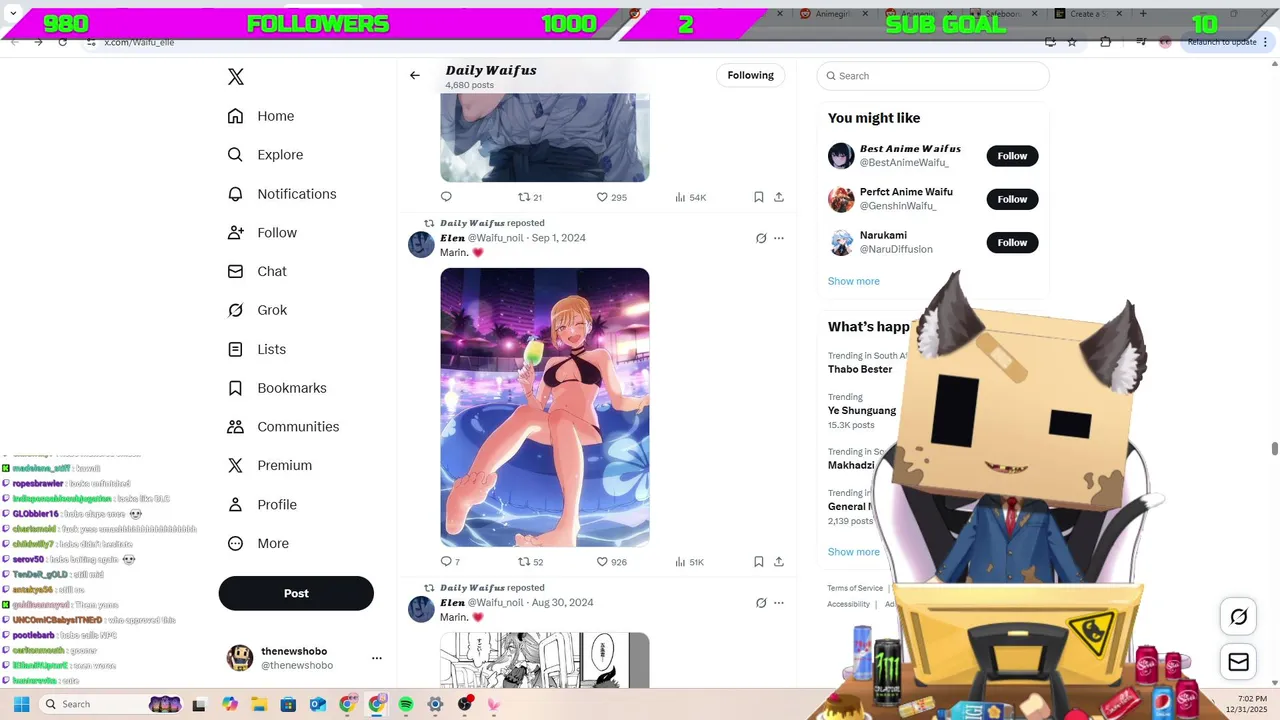
Task: Open Communities in the sidebar
Action: [x=283, y=427]
